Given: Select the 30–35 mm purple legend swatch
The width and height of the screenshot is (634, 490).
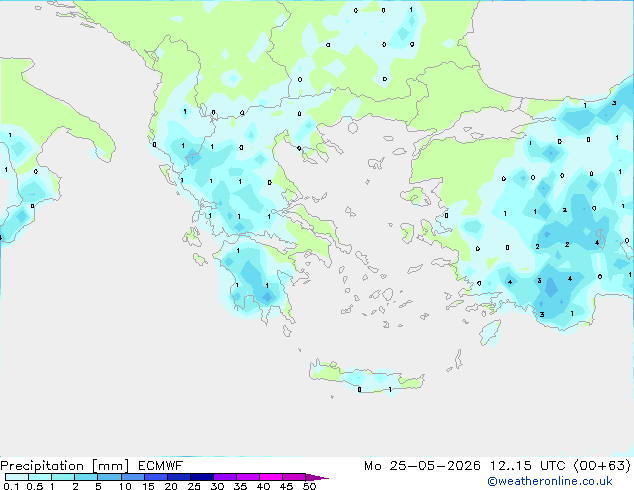Looking at the screenshot, I should pyautogui.click(x=225, y=477).
